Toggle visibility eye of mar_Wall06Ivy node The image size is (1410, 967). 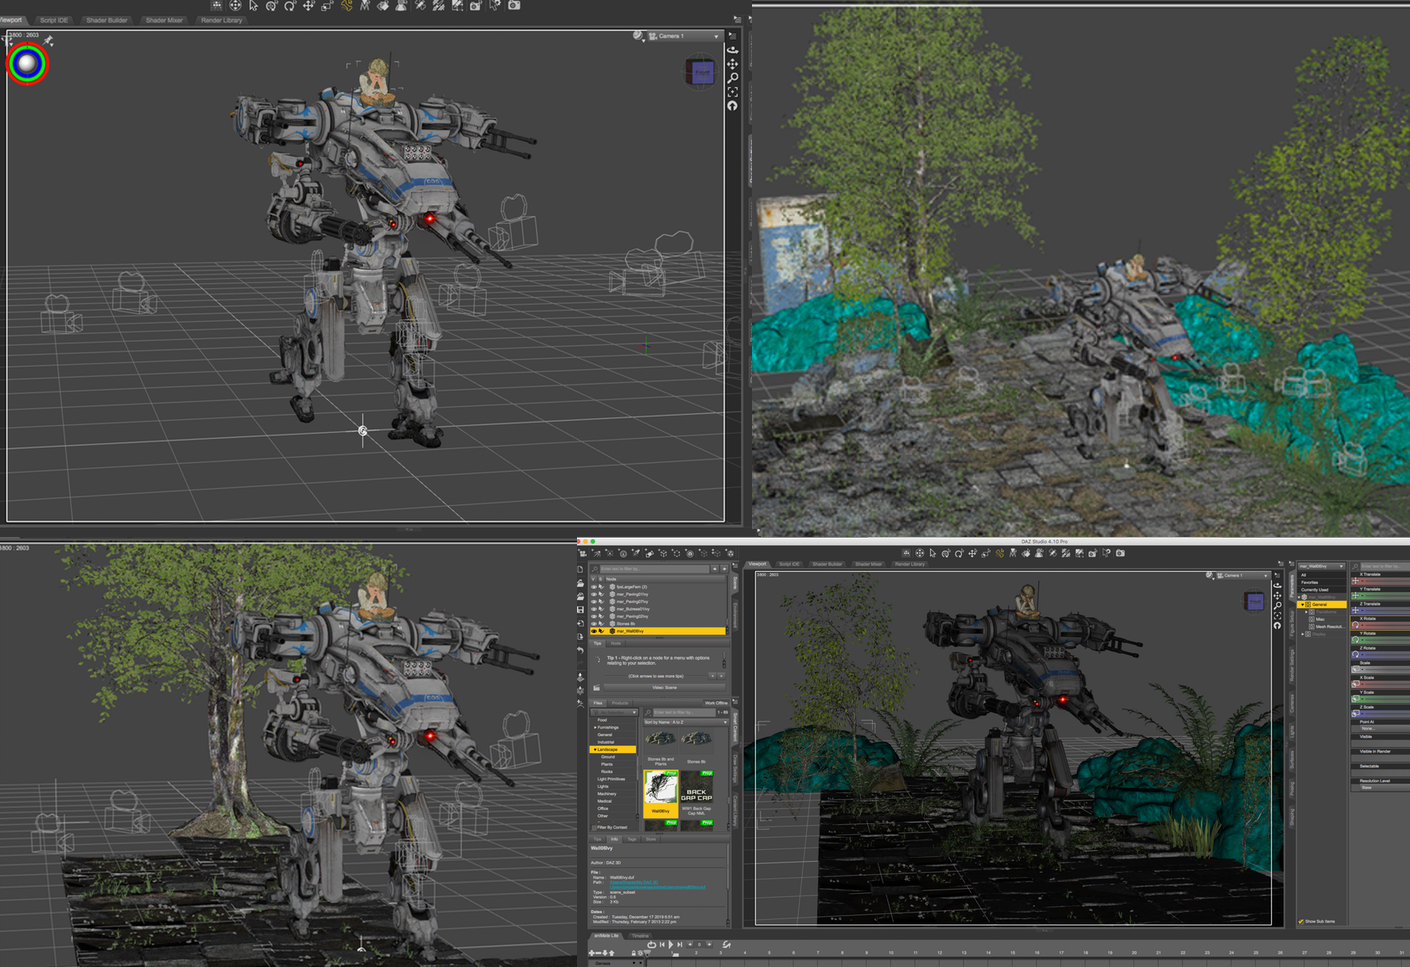(x=593, y=631)
